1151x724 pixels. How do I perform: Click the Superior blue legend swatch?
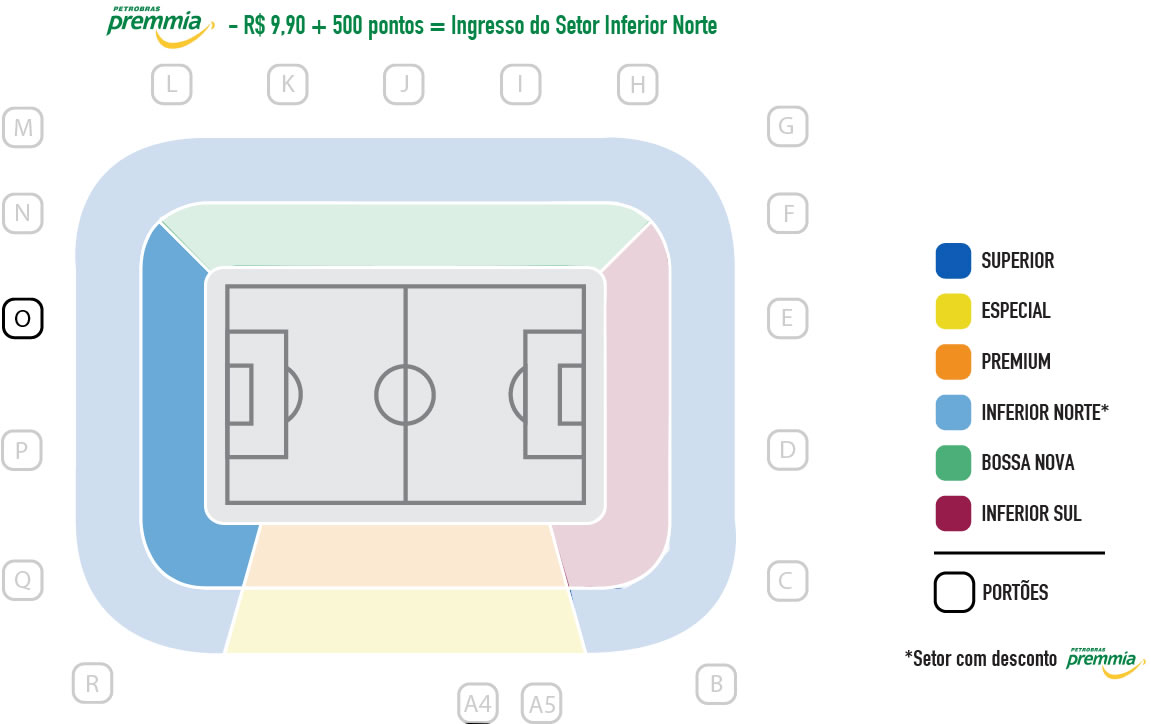point(954,261)
